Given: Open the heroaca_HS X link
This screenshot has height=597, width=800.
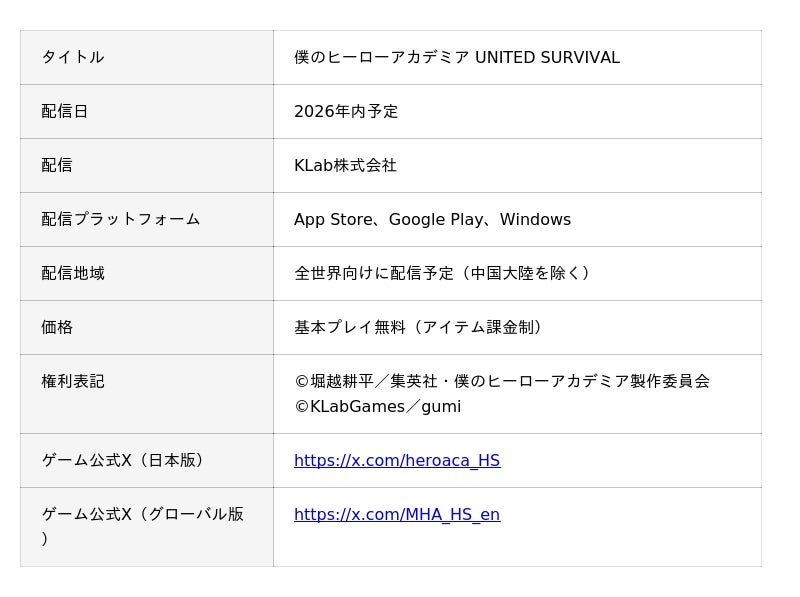Looking at the screenshot, I should [397, 461].
